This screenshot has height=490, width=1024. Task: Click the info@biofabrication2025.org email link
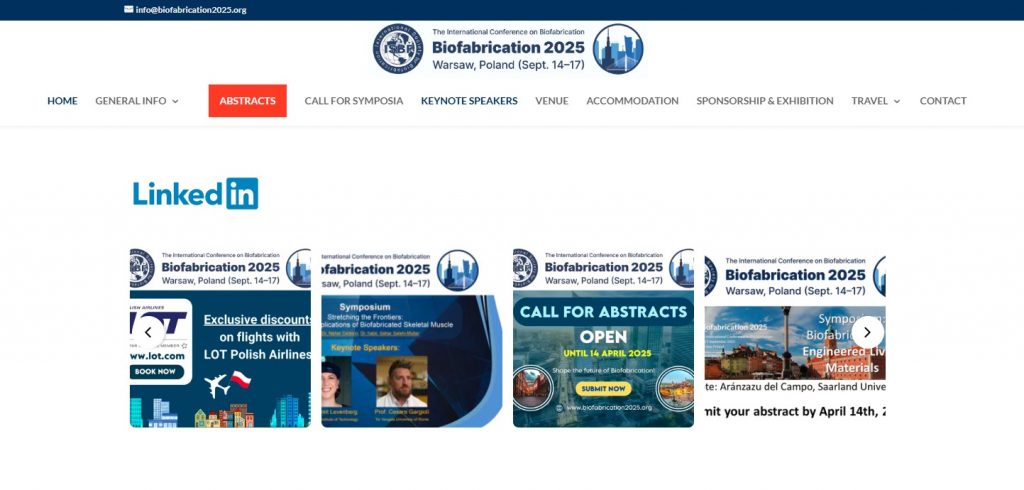tap(190, 9)
